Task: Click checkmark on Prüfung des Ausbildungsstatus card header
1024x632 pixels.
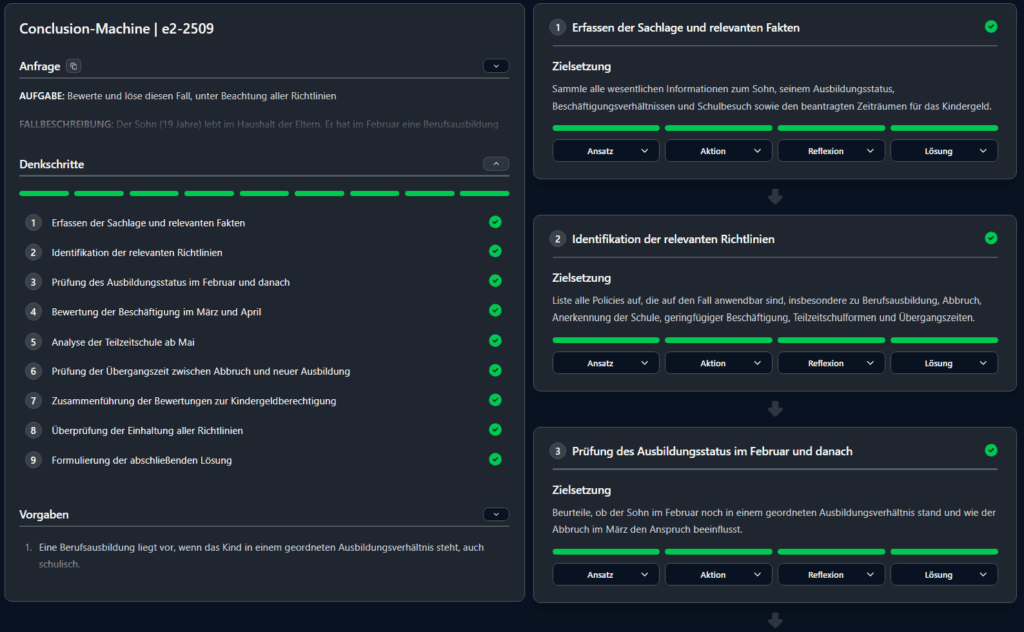Action: [x=990, y=451]
